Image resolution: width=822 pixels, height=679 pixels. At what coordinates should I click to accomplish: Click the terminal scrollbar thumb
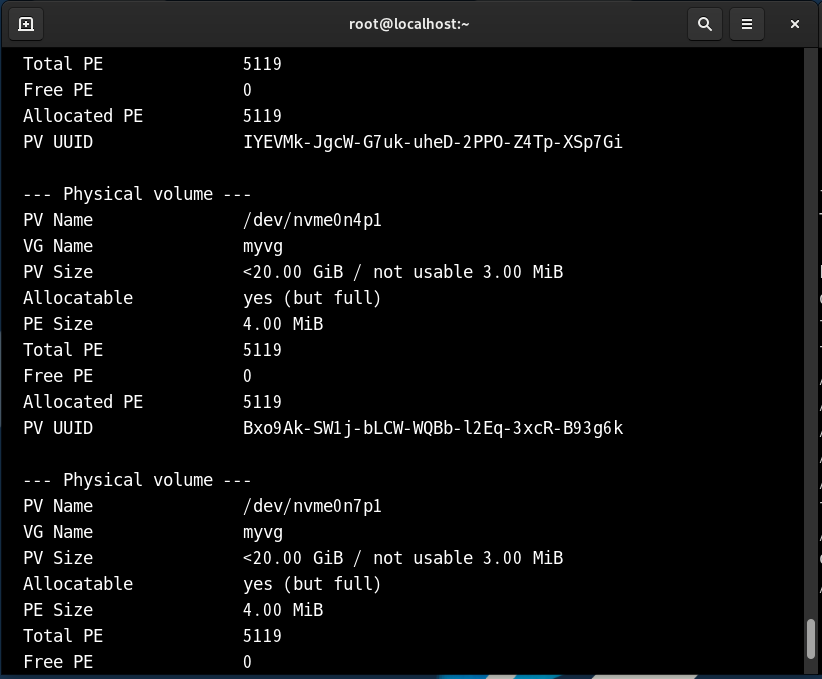point(811,639)
